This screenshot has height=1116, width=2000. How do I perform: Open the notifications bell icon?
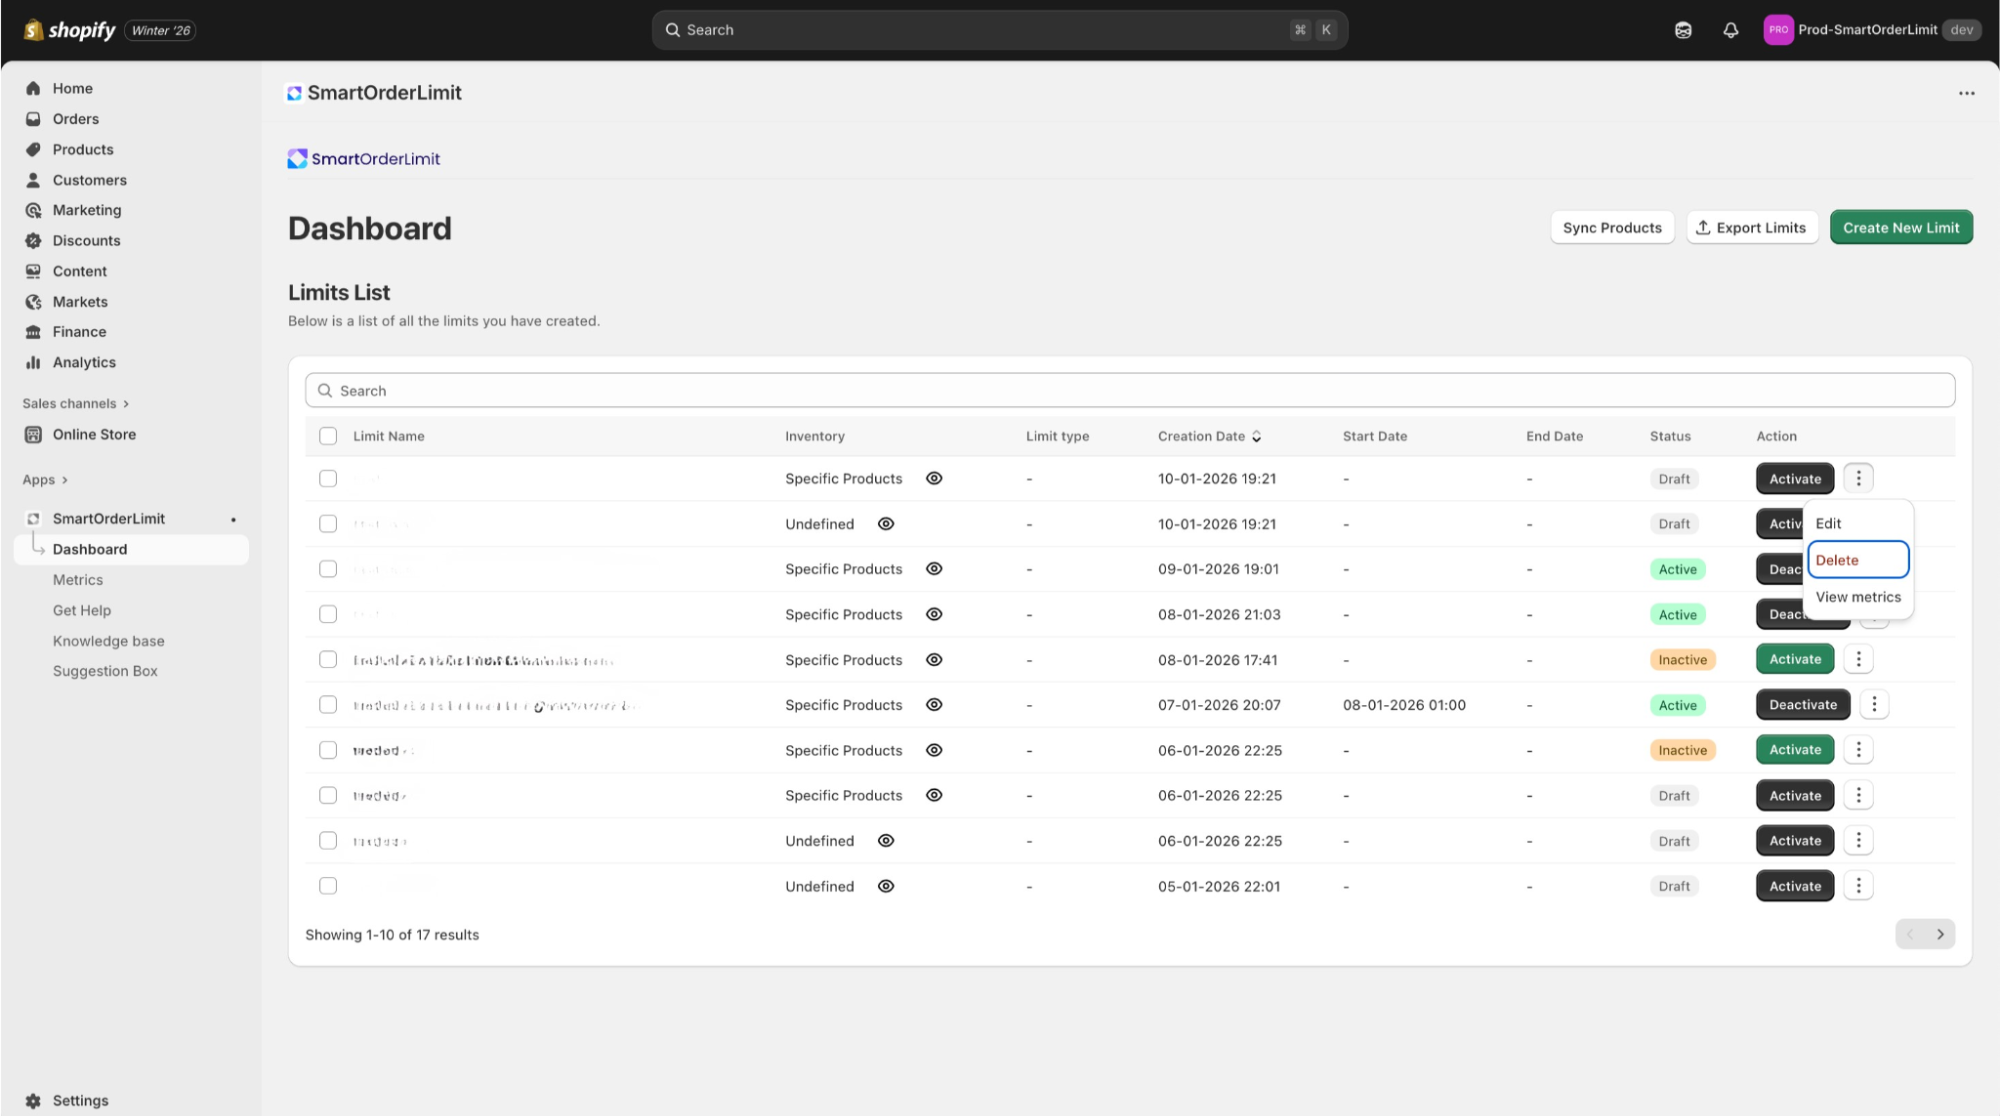[1730, 30]
